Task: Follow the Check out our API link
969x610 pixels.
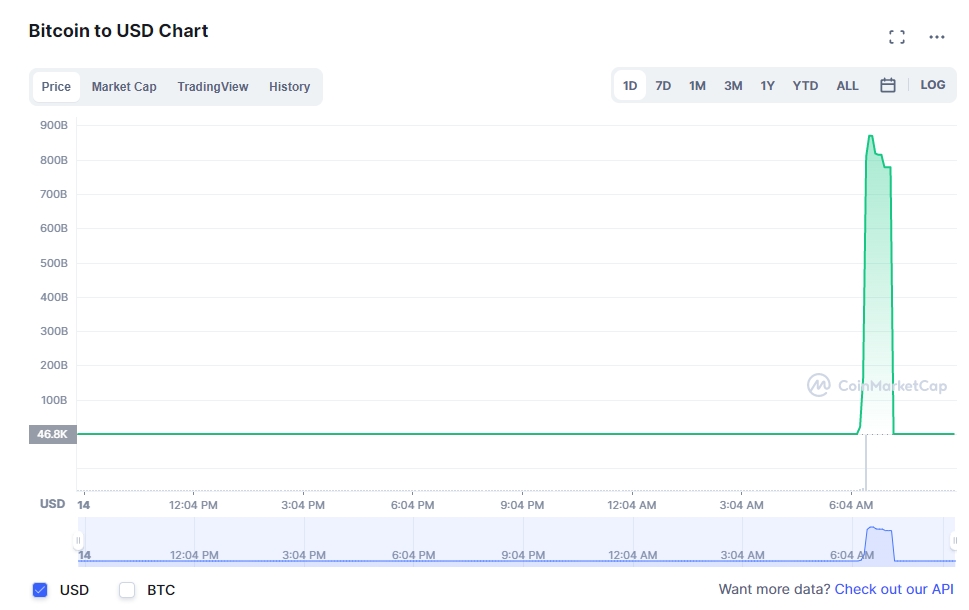Action: 894,589
